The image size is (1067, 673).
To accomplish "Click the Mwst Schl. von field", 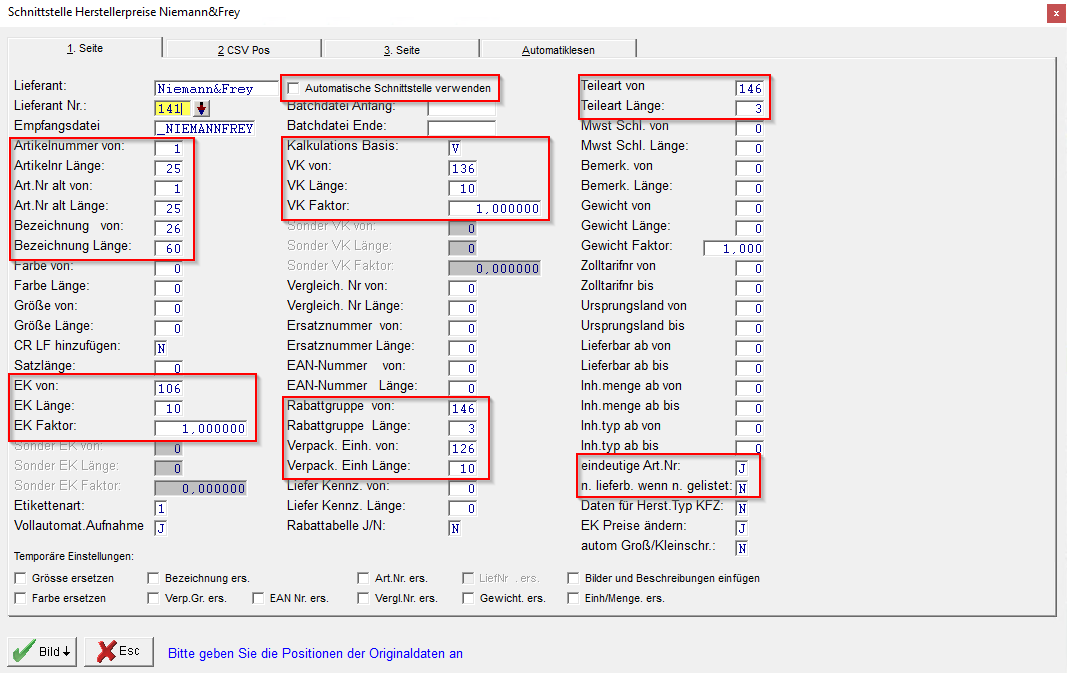I will 750,129.
